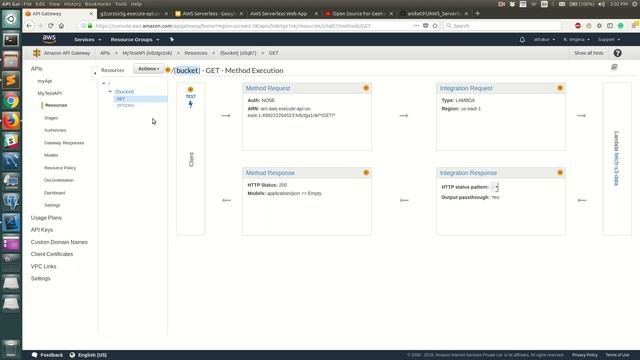Viewport: 640px width, 360px height.
Task: Open Stages in the left sidebar
Action: (51, 118)
